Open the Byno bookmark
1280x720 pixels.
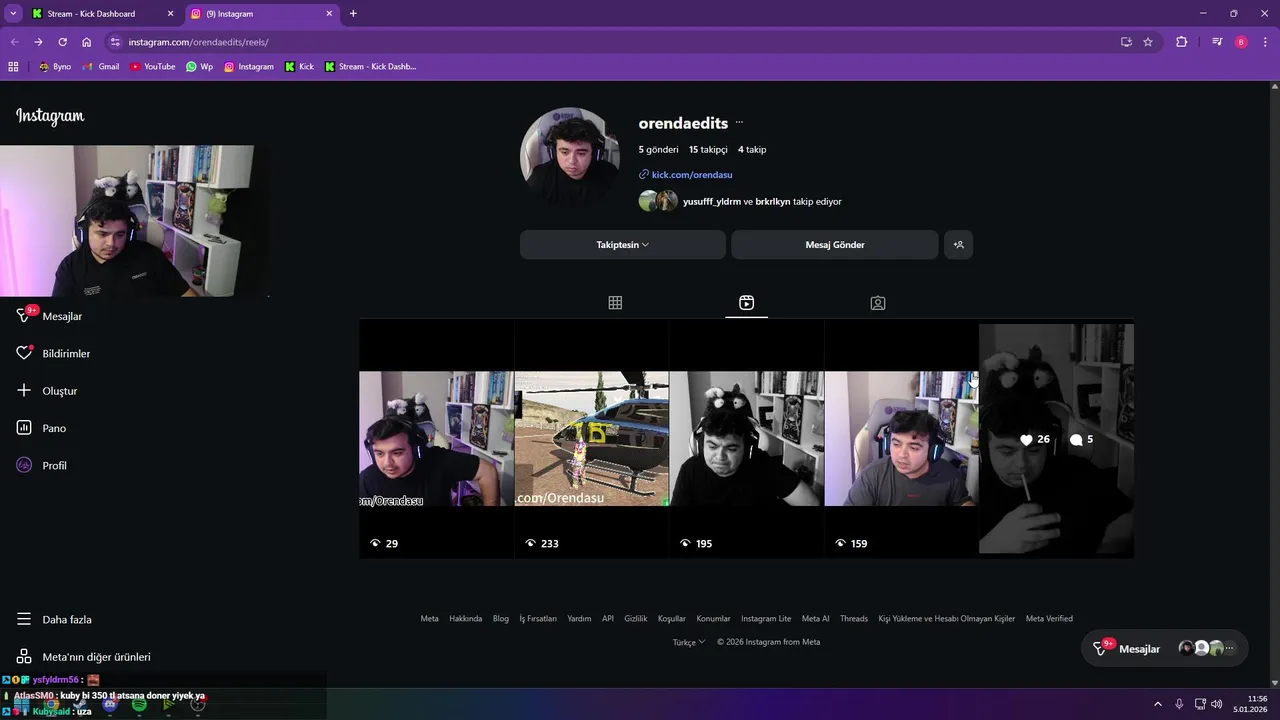click(x=55, y=67)
